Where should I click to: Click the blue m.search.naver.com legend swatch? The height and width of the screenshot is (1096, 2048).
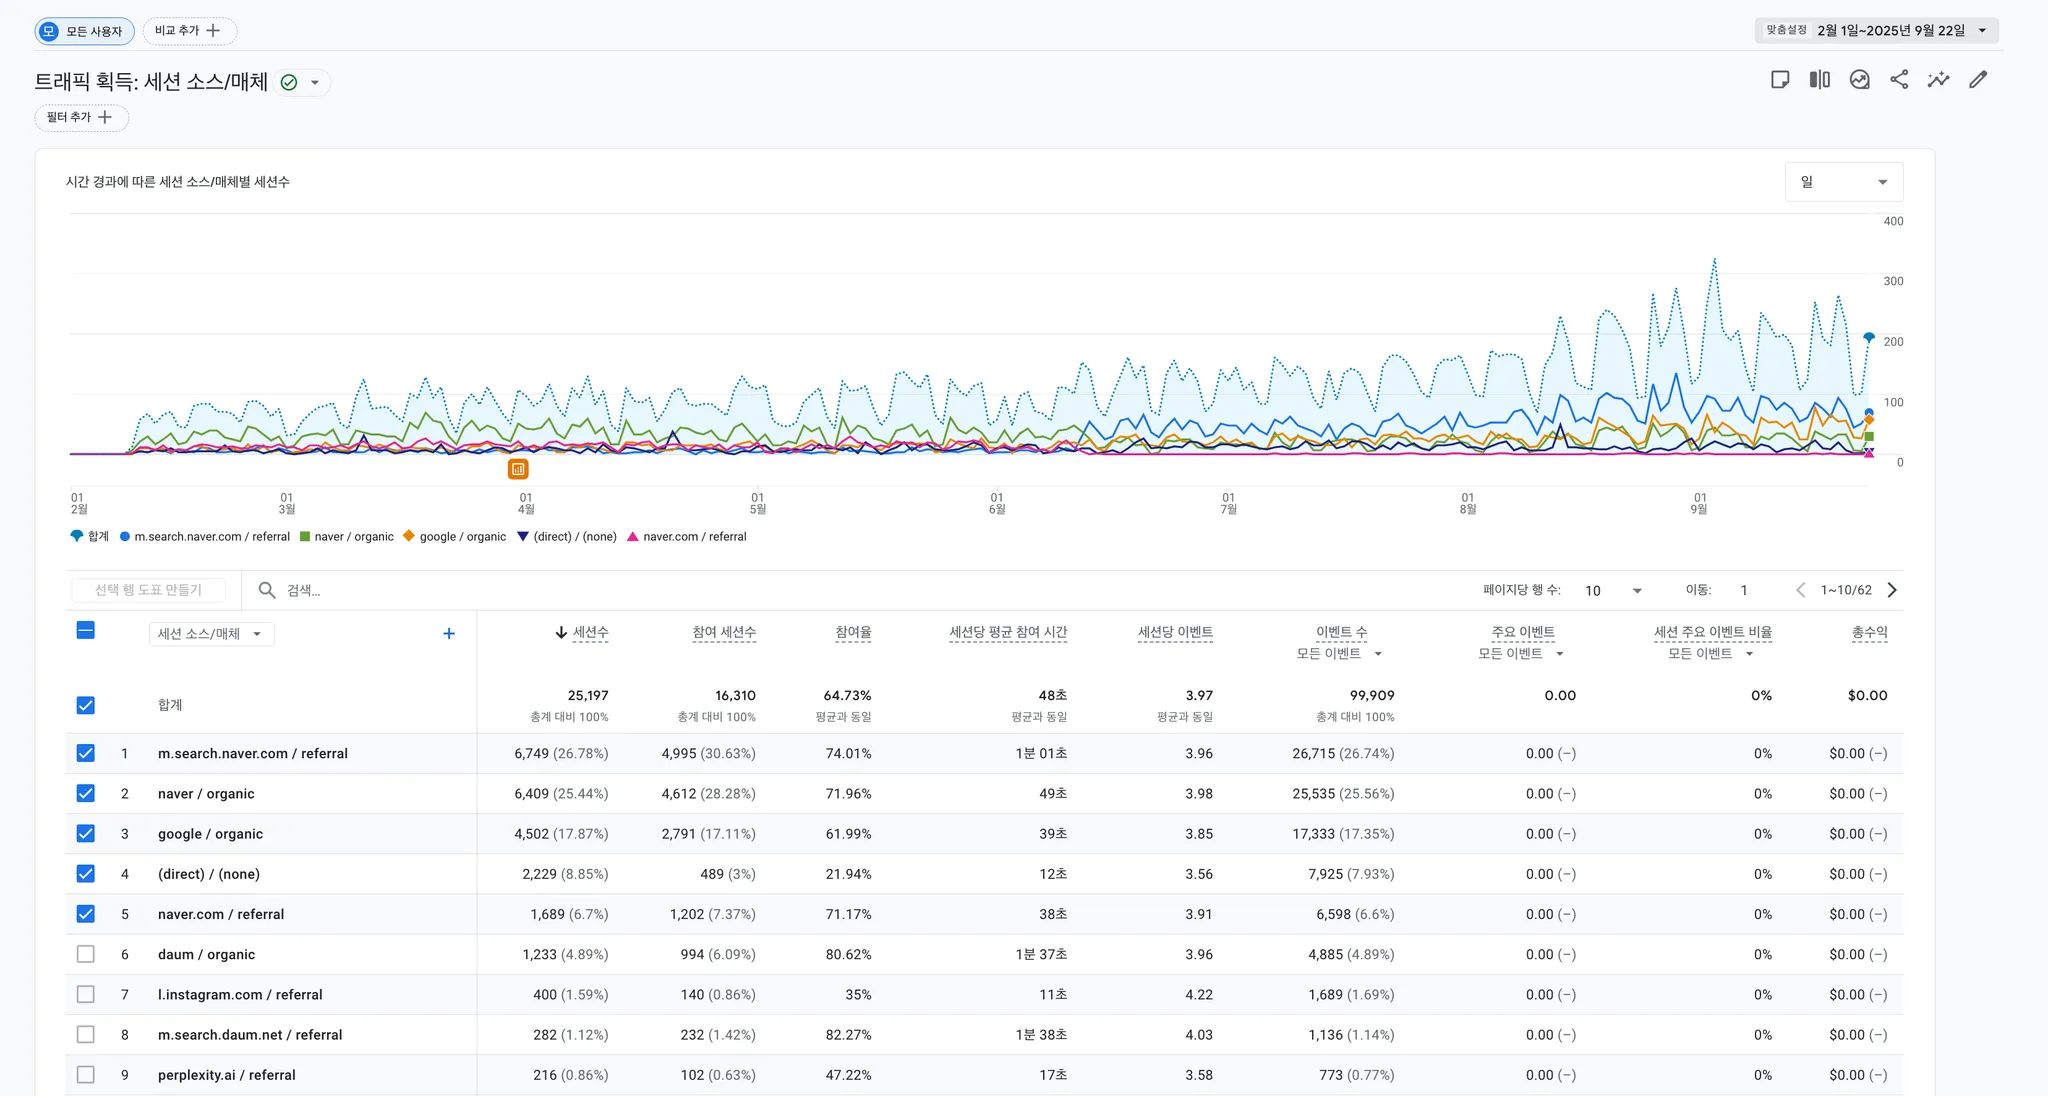tap(124, 536)
